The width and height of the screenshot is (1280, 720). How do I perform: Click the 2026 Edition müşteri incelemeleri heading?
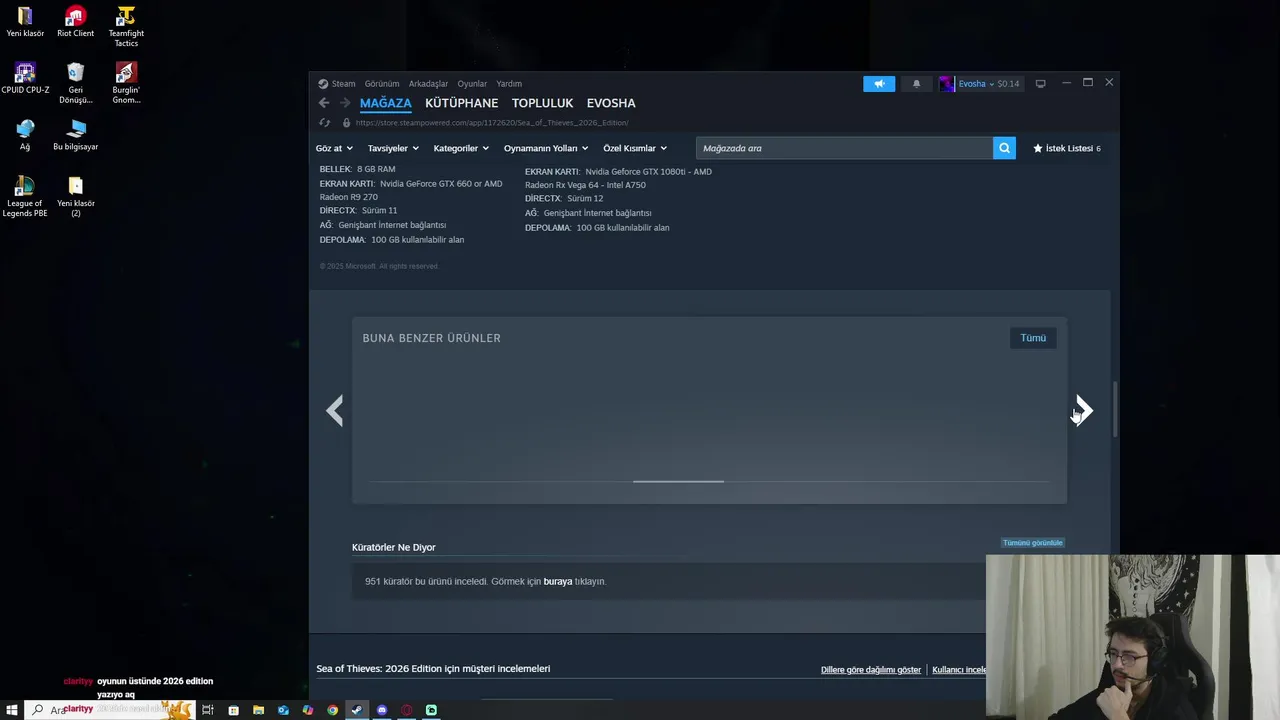pos(433,668)
